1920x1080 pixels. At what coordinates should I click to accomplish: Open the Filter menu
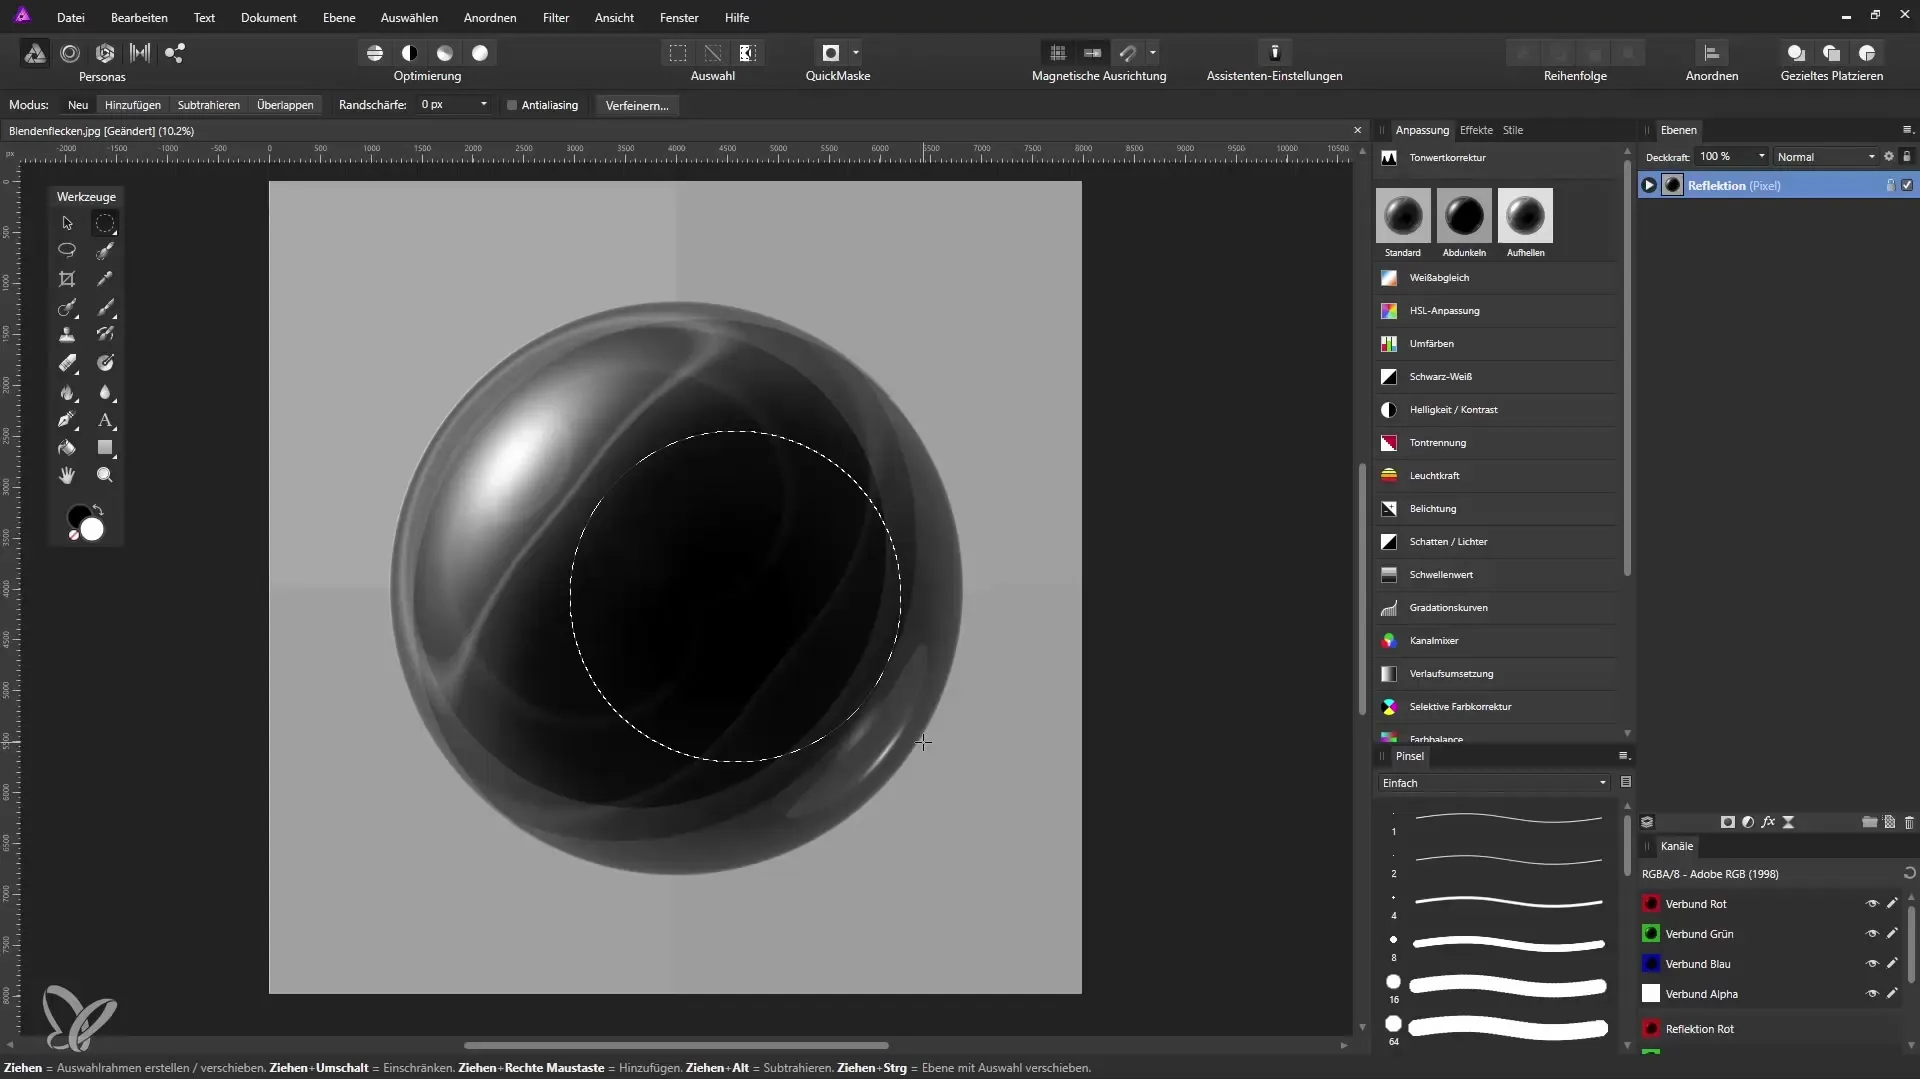pos(556,18)
